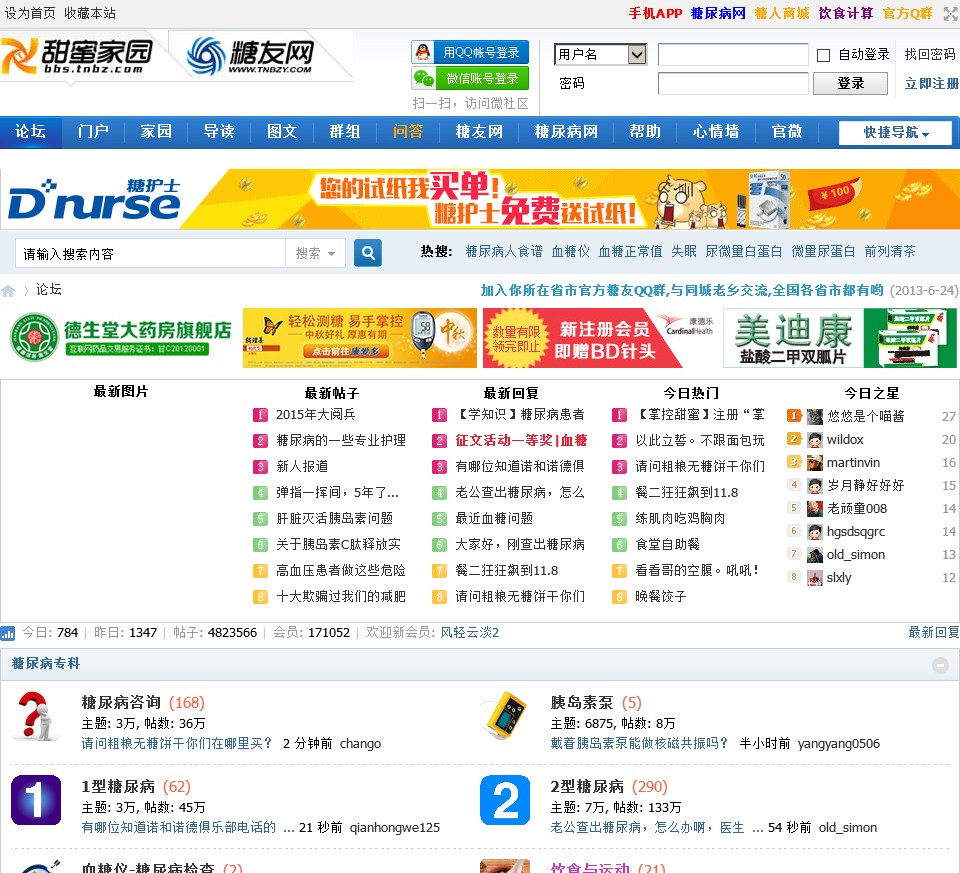The image size is (960, 873).
Task: Open the 手机APP link
Action: point(655,13)
